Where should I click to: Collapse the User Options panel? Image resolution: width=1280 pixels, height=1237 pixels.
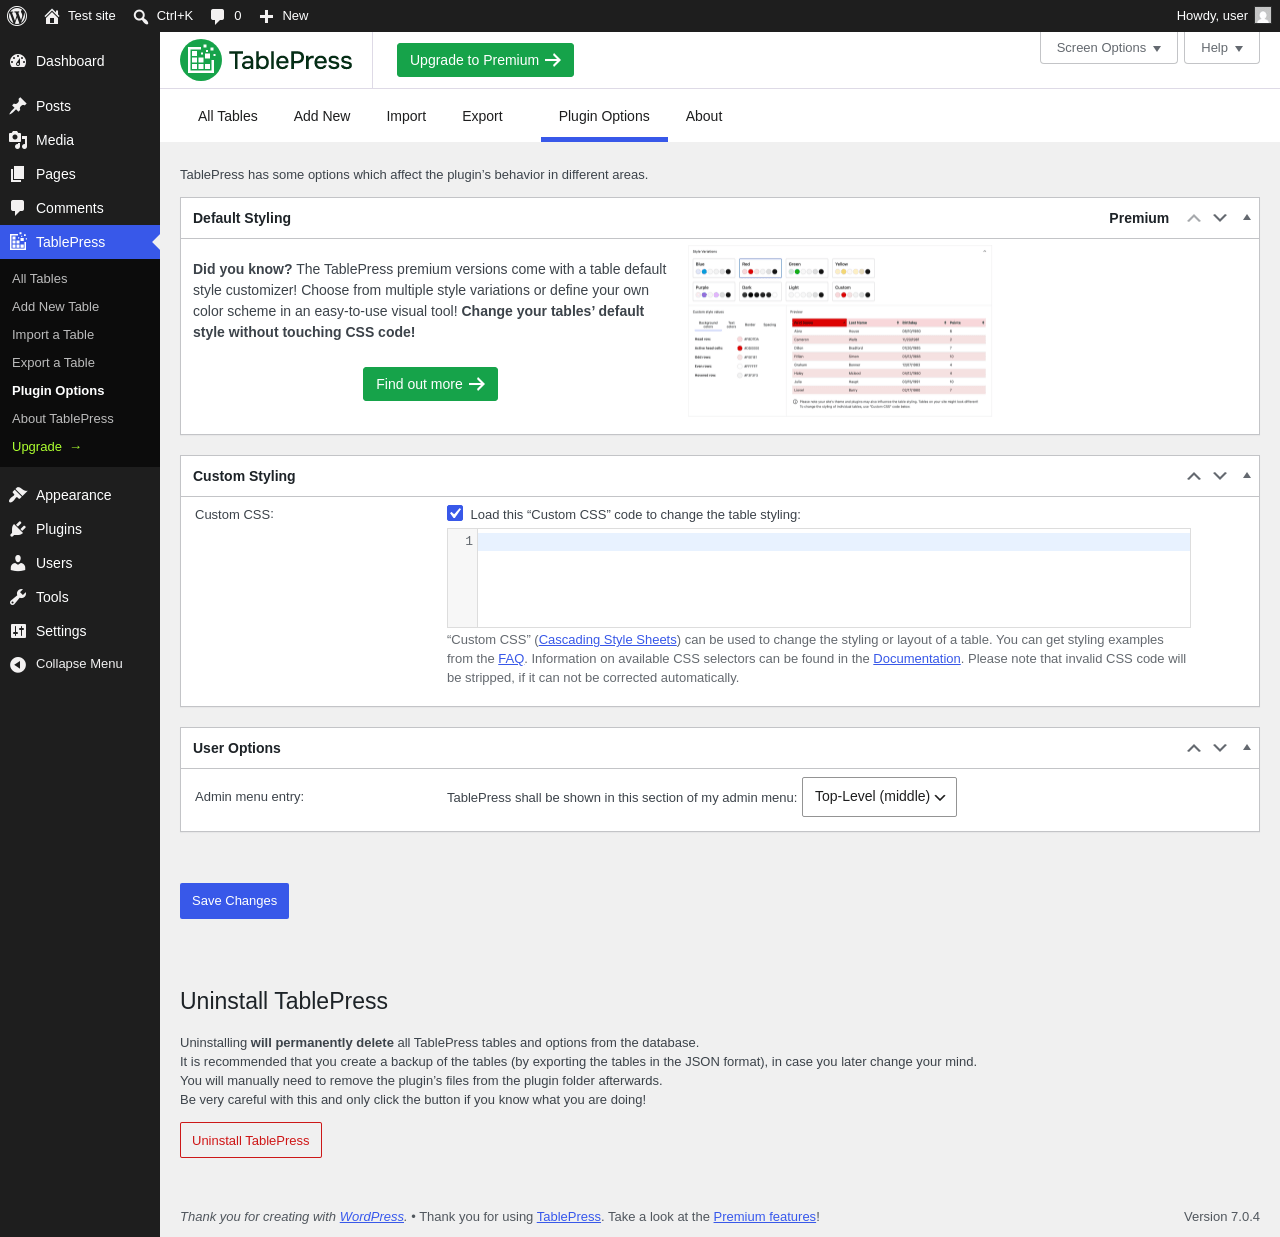1247,747
